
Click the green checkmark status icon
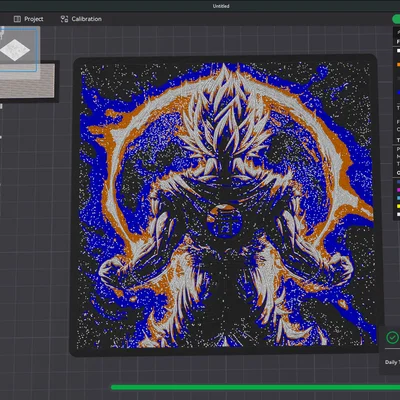(392, 338)
